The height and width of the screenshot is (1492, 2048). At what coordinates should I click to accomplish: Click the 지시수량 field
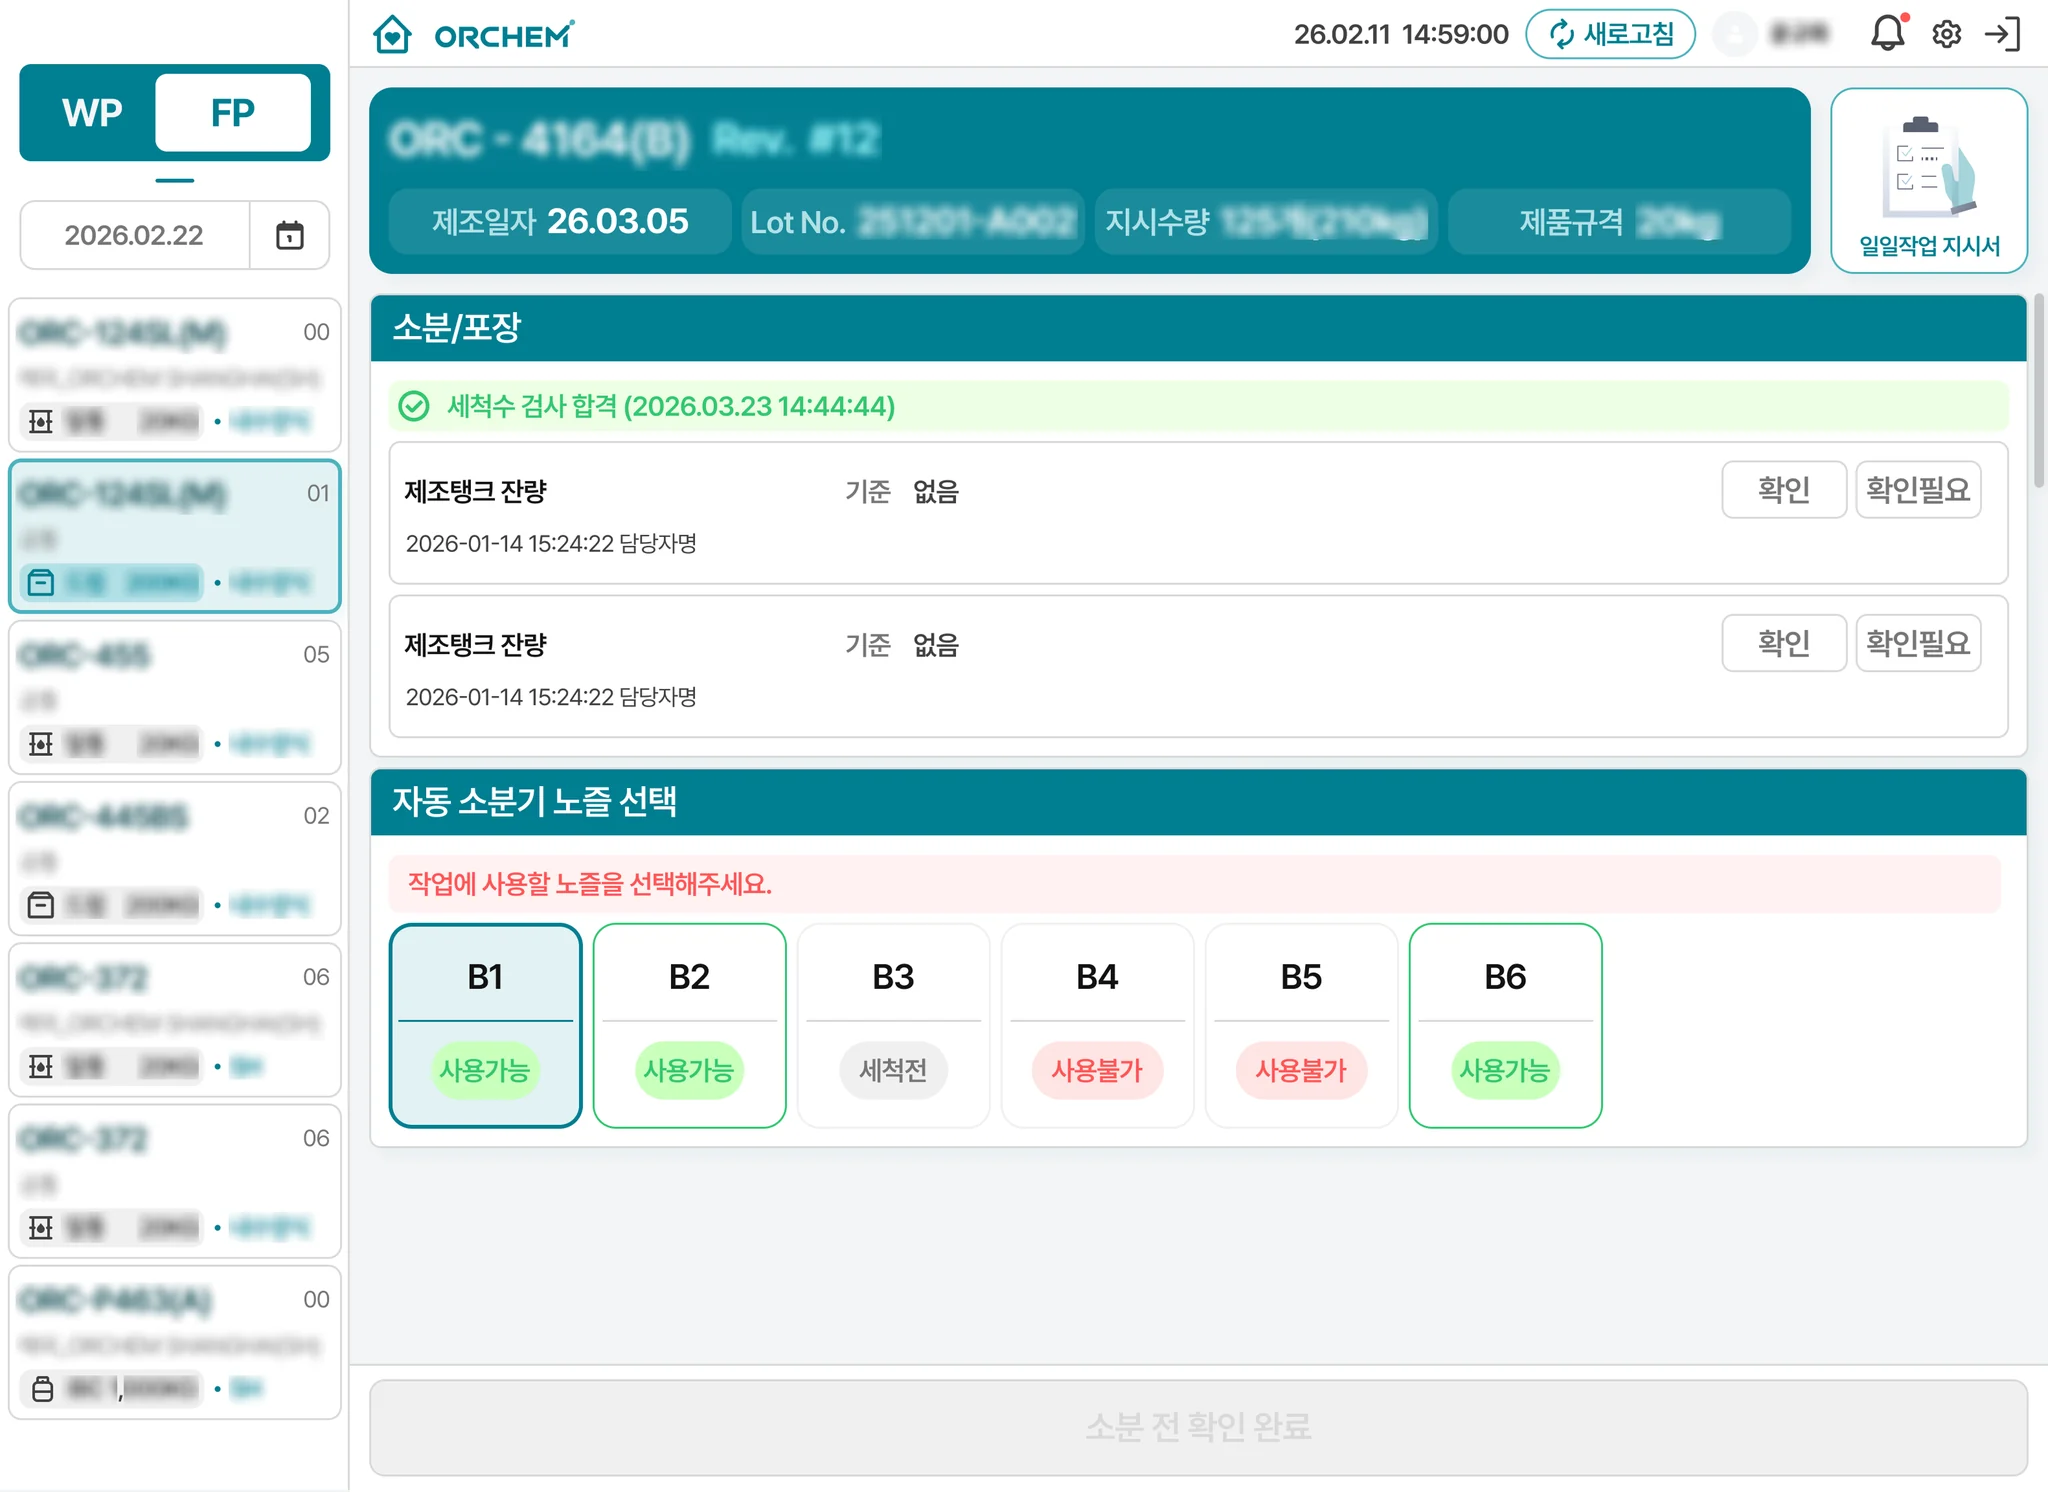(1266, 221)
